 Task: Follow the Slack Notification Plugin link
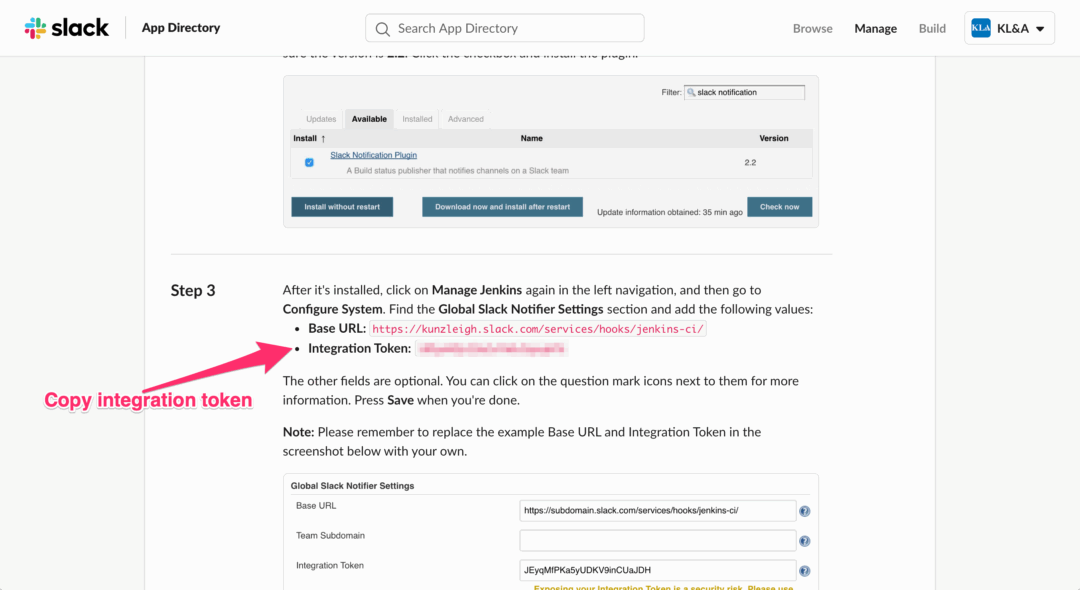click(373, 154)
